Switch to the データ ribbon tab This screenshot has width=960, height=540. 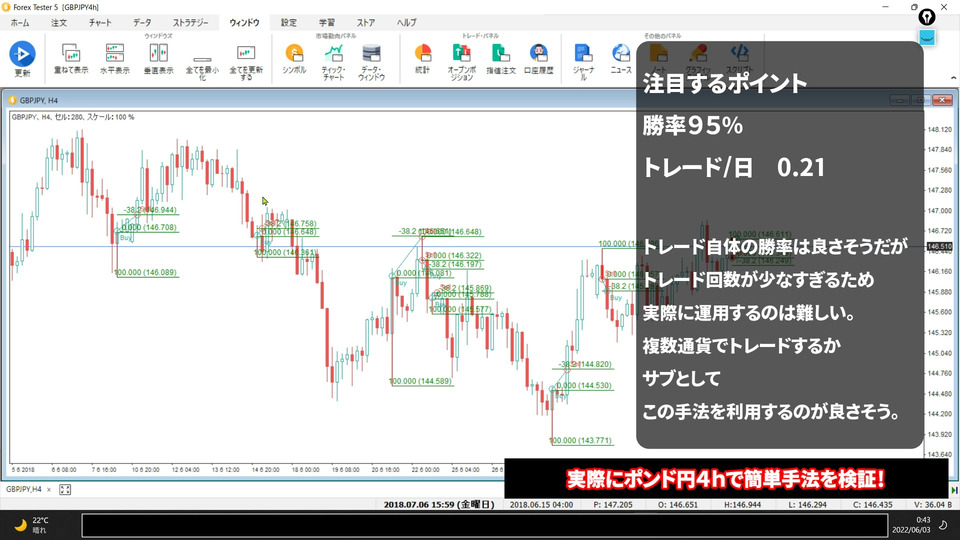click(142, 23)
